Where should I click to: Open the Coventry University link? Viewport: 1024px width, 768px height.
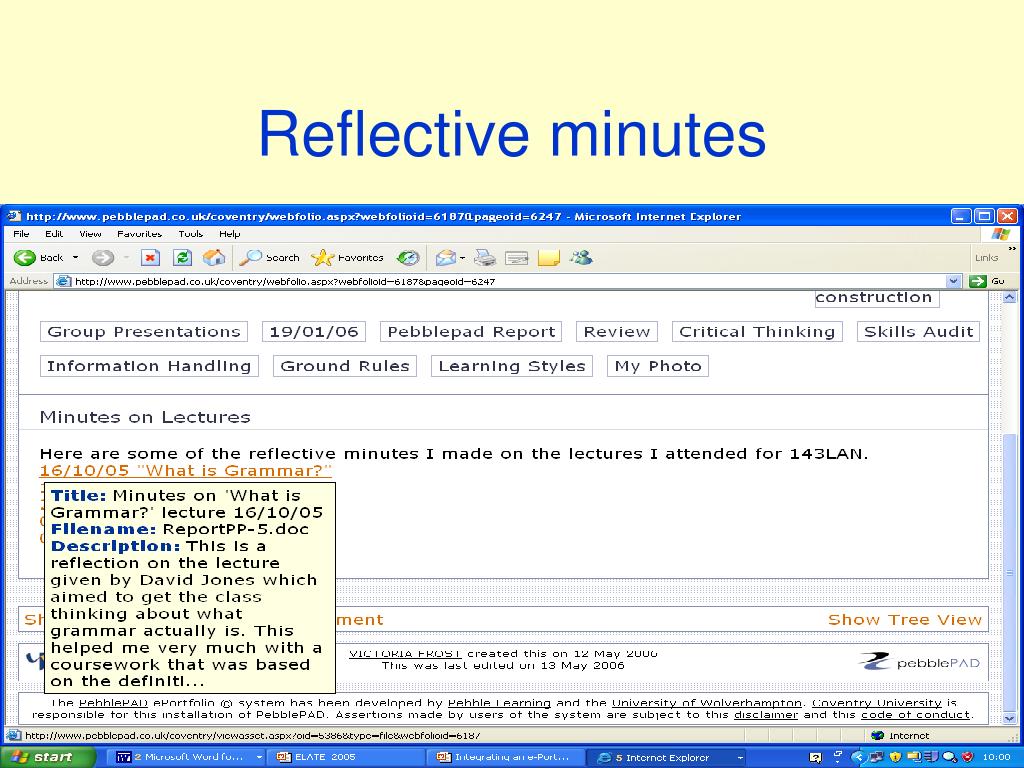coord(876,703)
